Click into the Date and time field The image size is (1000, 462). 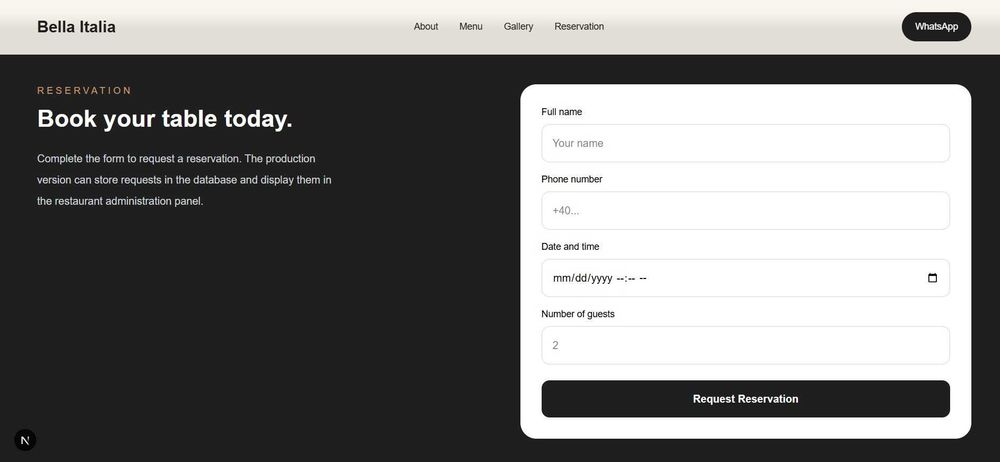tap(746, 278)
